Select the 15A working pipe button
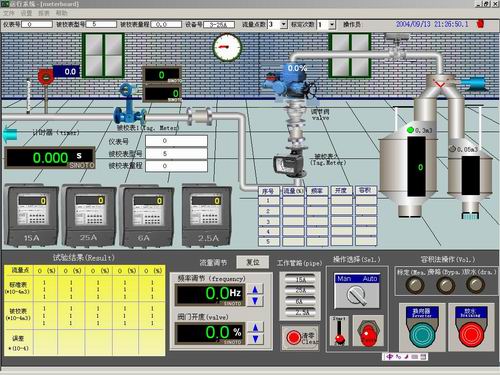This screenshot has height=375, width=500. (300, 279)
